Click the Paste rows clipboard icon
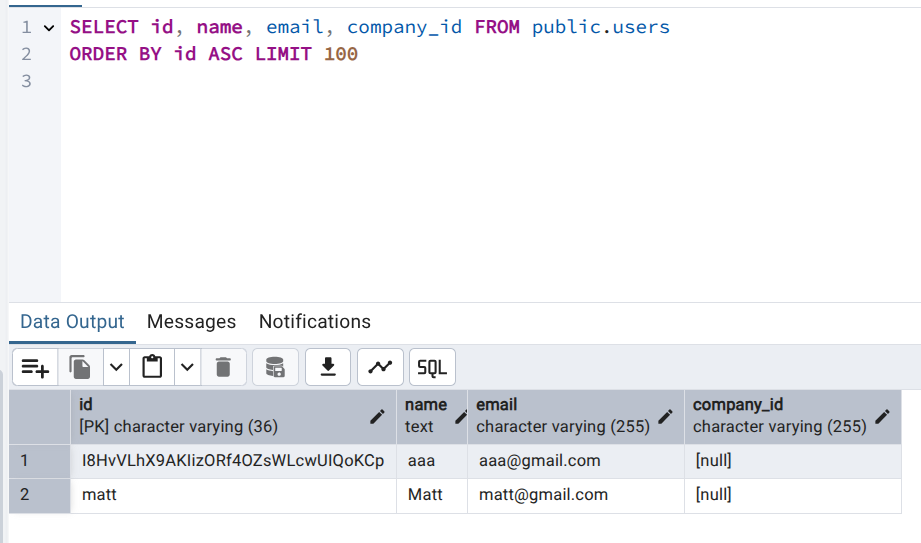The height and width of the screenshot is (543, 921). 152,368
